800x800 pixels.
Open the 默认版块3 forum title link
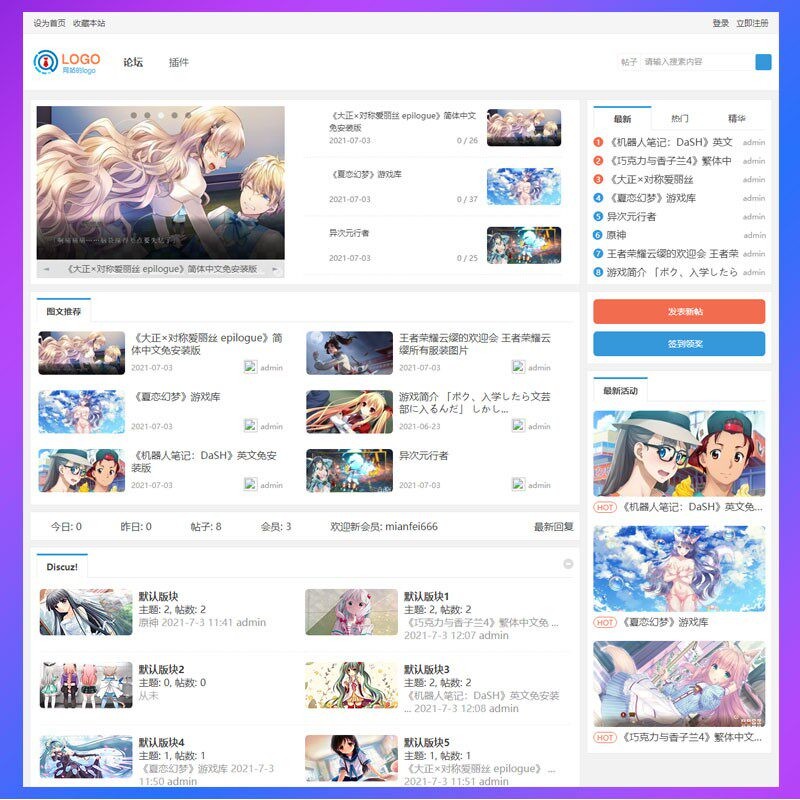(x=427, y=669)
